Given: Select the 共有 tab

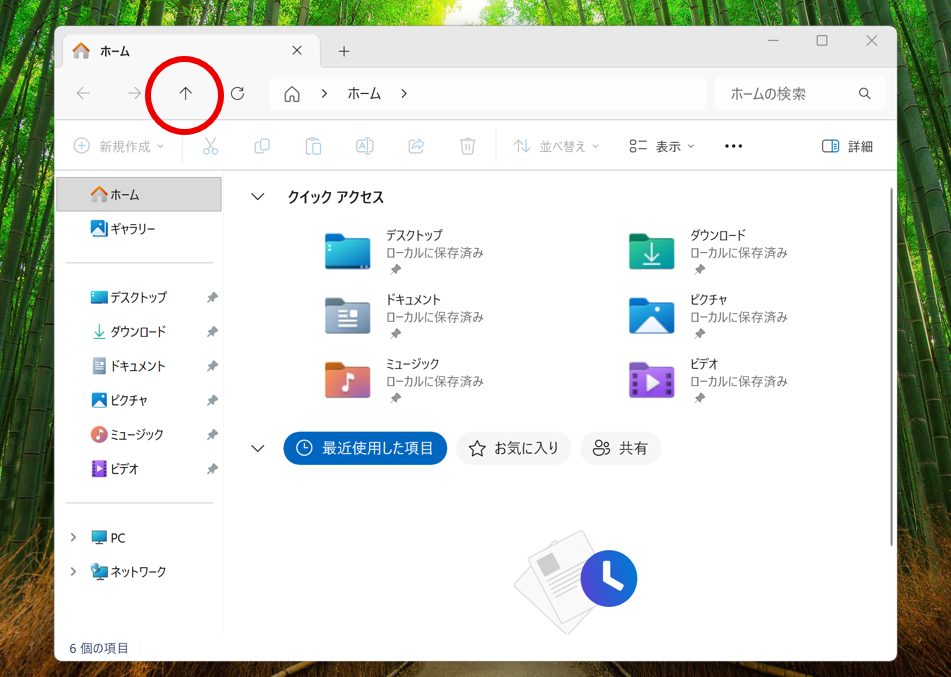Looking at the screenshot, I should [x=620, y=449].
